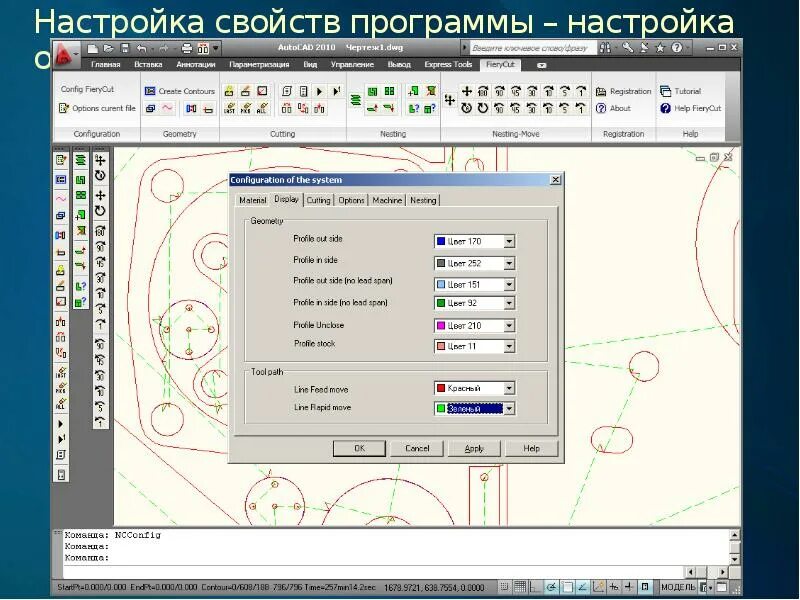Open Line Feed move color dropdown
Image resolution: width=800 pixels, height=600 pixels.
509,388
